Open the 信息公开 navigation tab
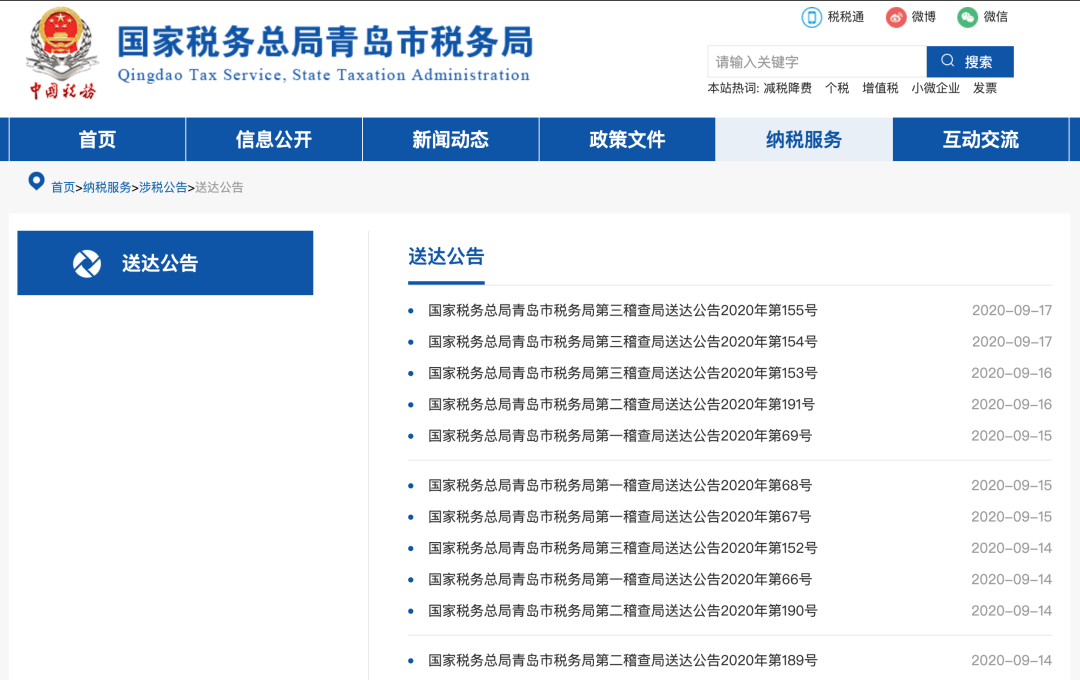This screenshot has height=680, width=1080. (x=274, y=140)
